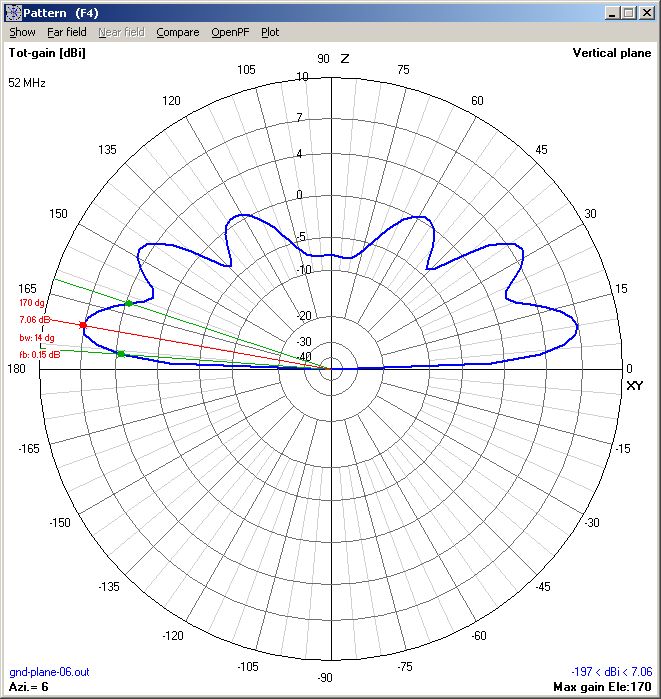
Task: Open the OpenPF menu
Action: 230,32
